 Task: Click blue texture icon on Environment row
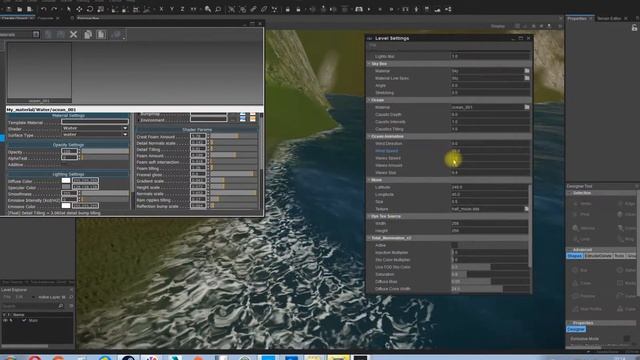point(243,119)
